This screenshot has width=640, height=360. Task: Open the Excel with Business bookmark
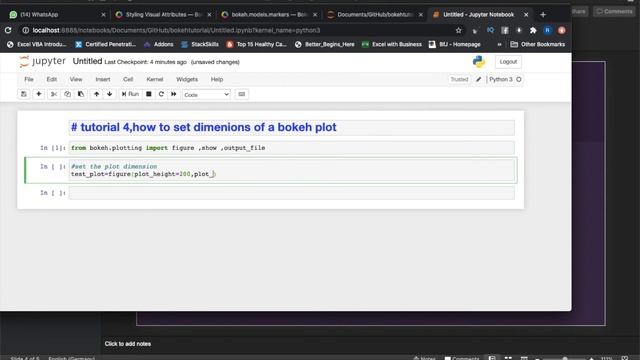coord(392,44)
